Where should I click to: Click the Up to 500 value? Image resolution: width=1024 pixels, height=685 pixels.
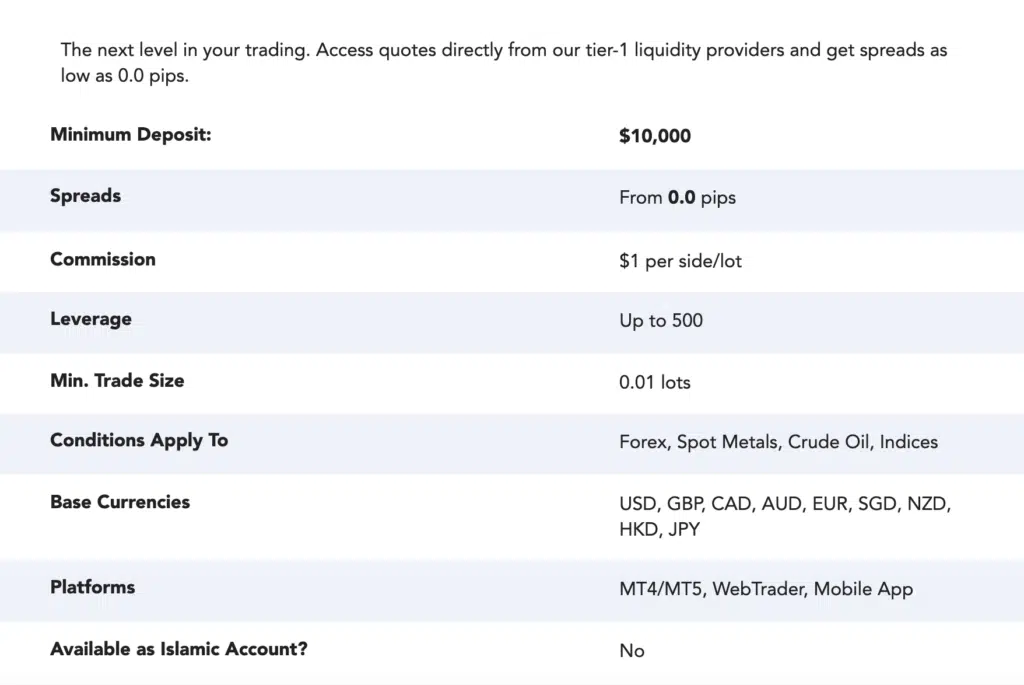(x=661, y=321)
